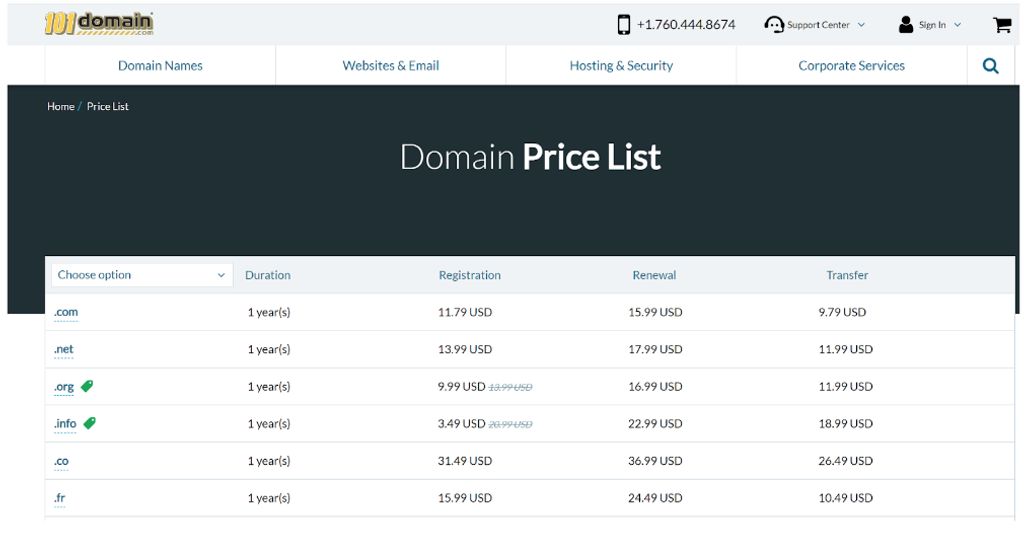Click the 26.49 USD .co transfer price
The height and width of the screenshot is (537, 1024).
click(846, 461)
